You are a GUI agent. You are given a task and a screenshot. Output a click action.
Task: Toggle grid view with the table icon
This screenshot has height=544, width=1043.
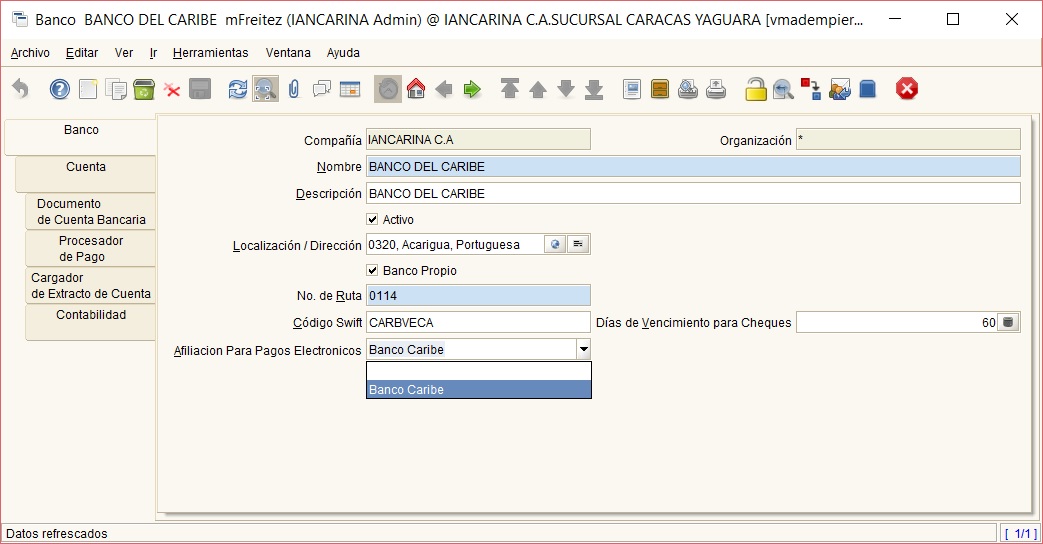coord(350,88)
